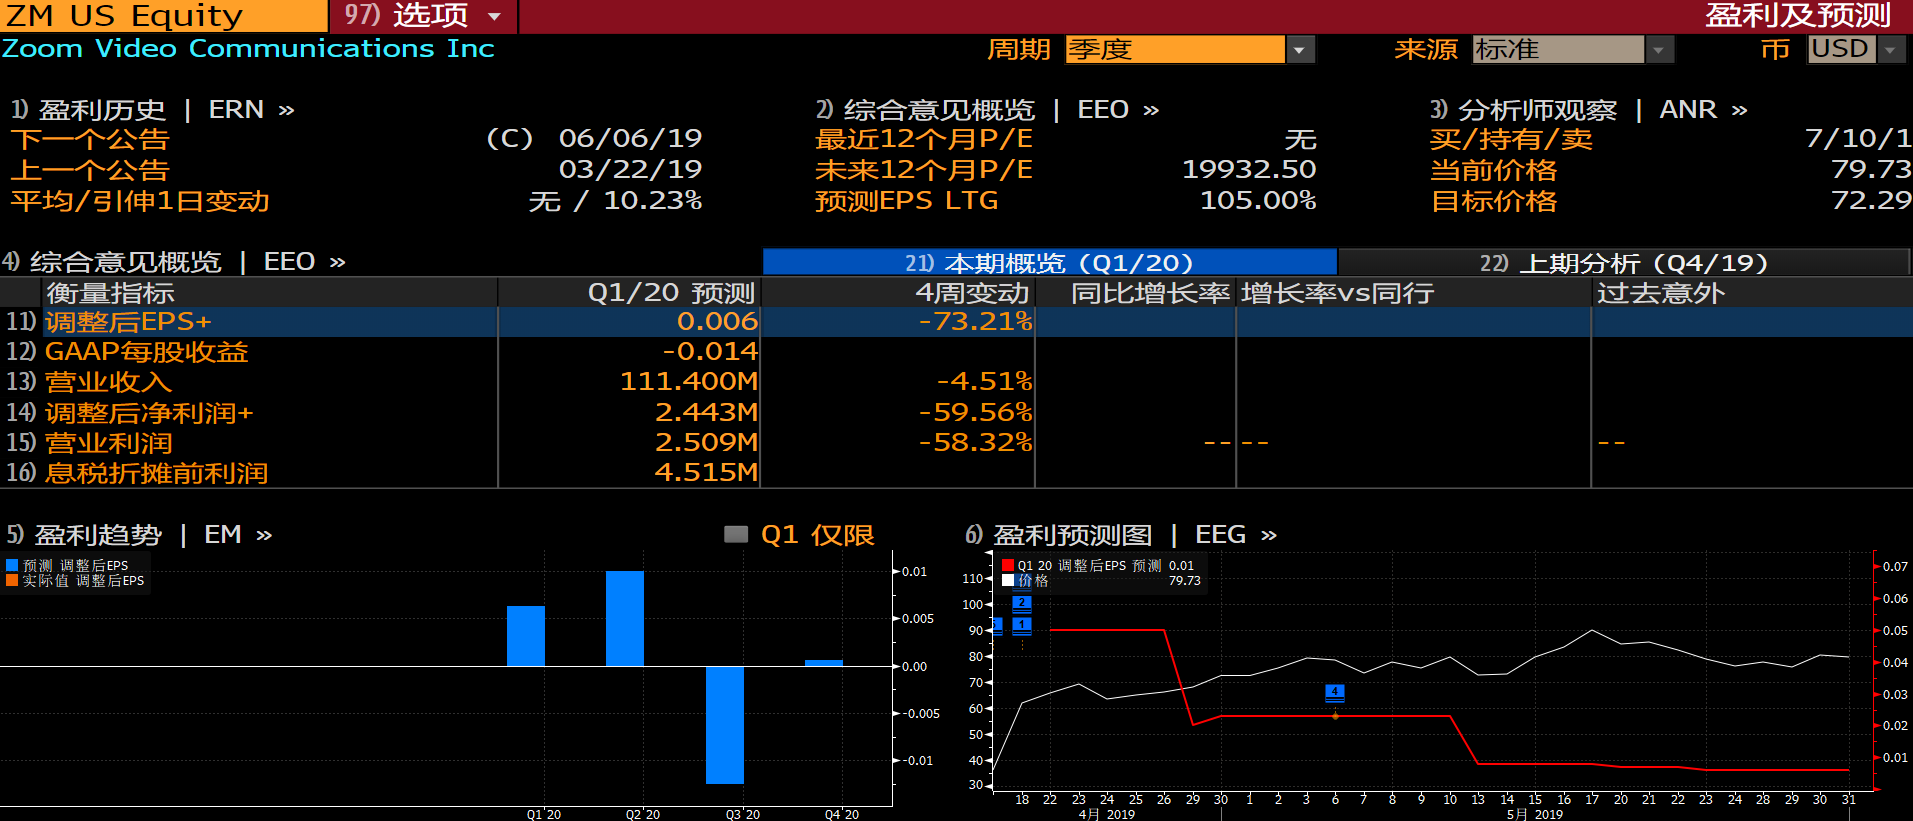The height and width of the screenshot is (821, 1913).
Task: Click the 0.006 adjusted EPS estimate value
Action: point(717,322)
